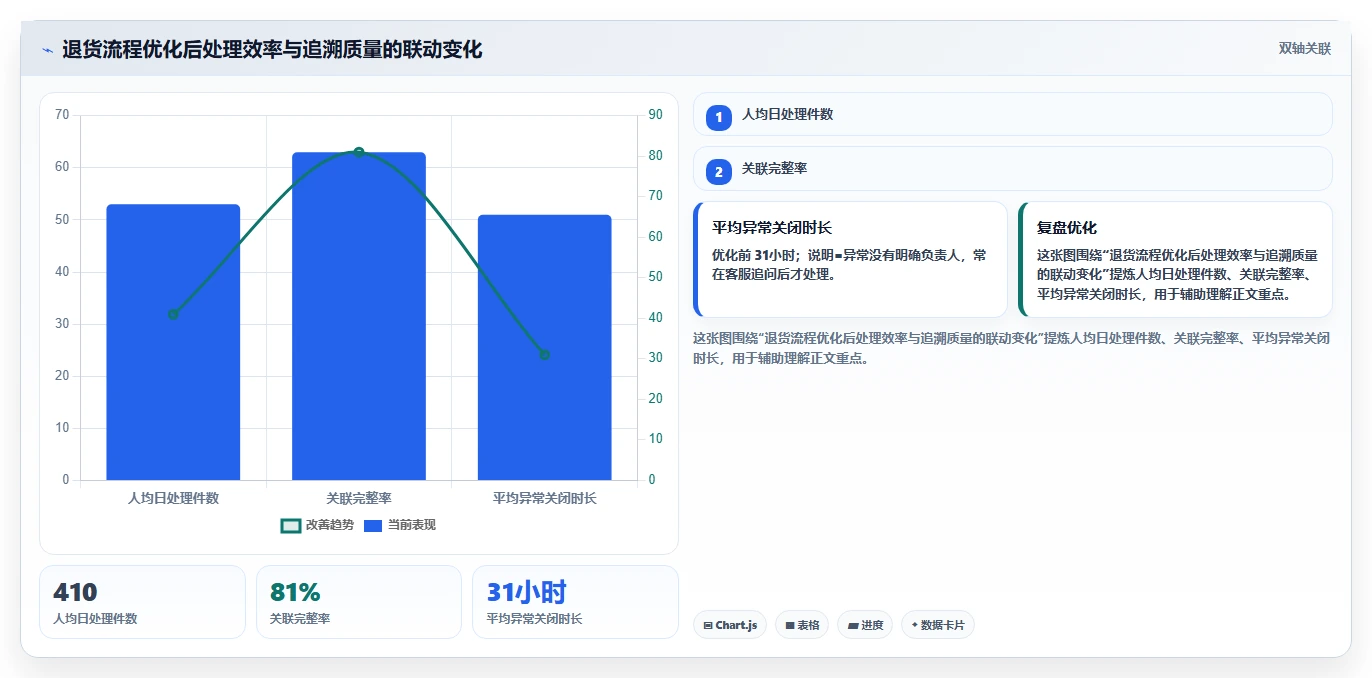Screen dimensions: 1372x678
Task: Click the trend line point on 人均日处理件数 bar
Action: (173, 314)
